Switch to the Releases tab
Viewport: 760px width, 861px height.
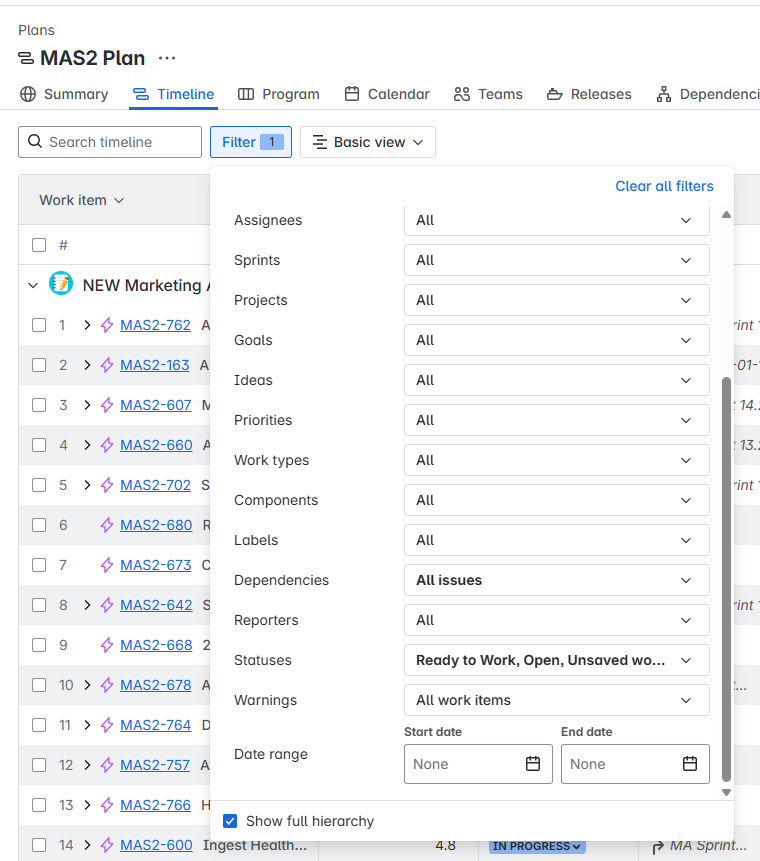(x=589, y=94)
